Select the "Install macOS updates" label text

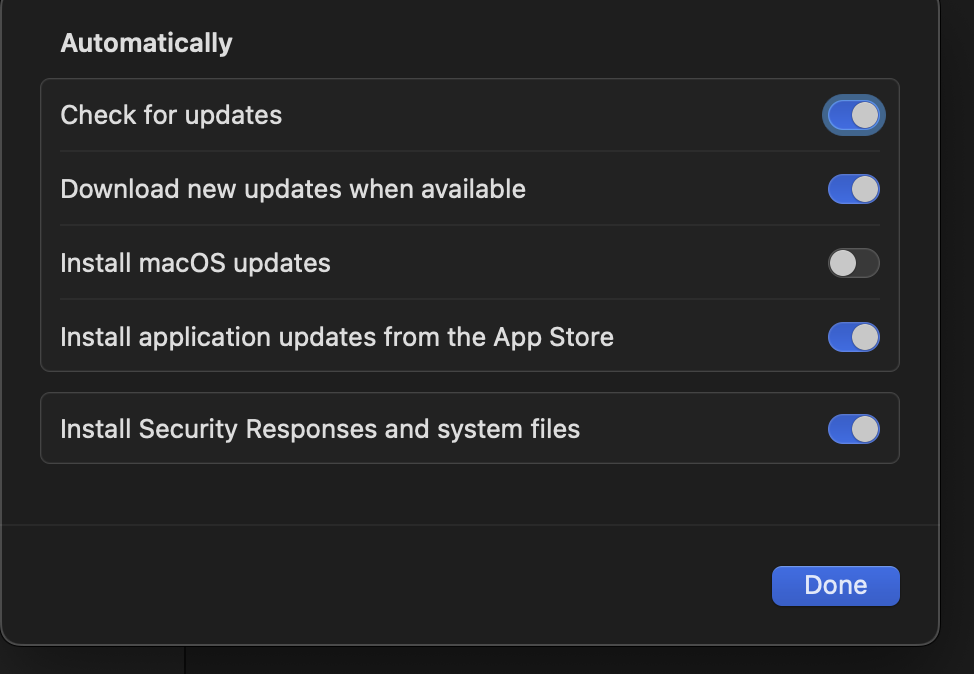pyautogui.click(x=195, y=263)
